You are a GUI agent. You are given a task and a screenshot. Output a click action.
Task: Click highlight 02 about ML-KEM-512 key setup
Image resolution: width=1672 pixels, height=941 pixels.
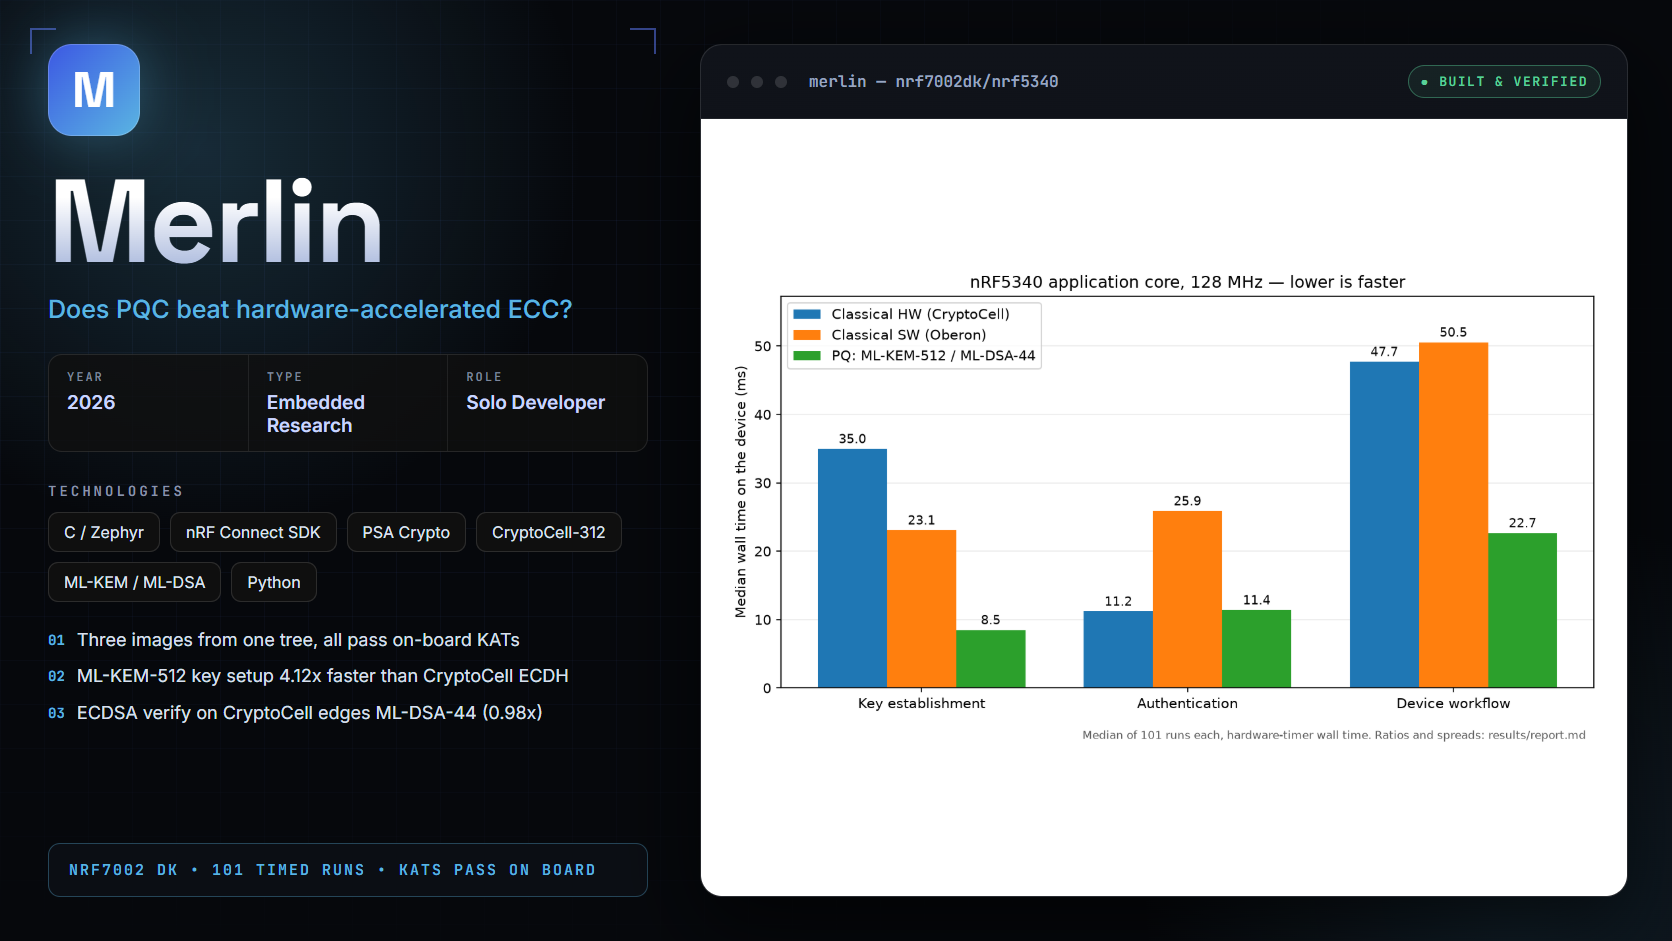coord(308,676)
